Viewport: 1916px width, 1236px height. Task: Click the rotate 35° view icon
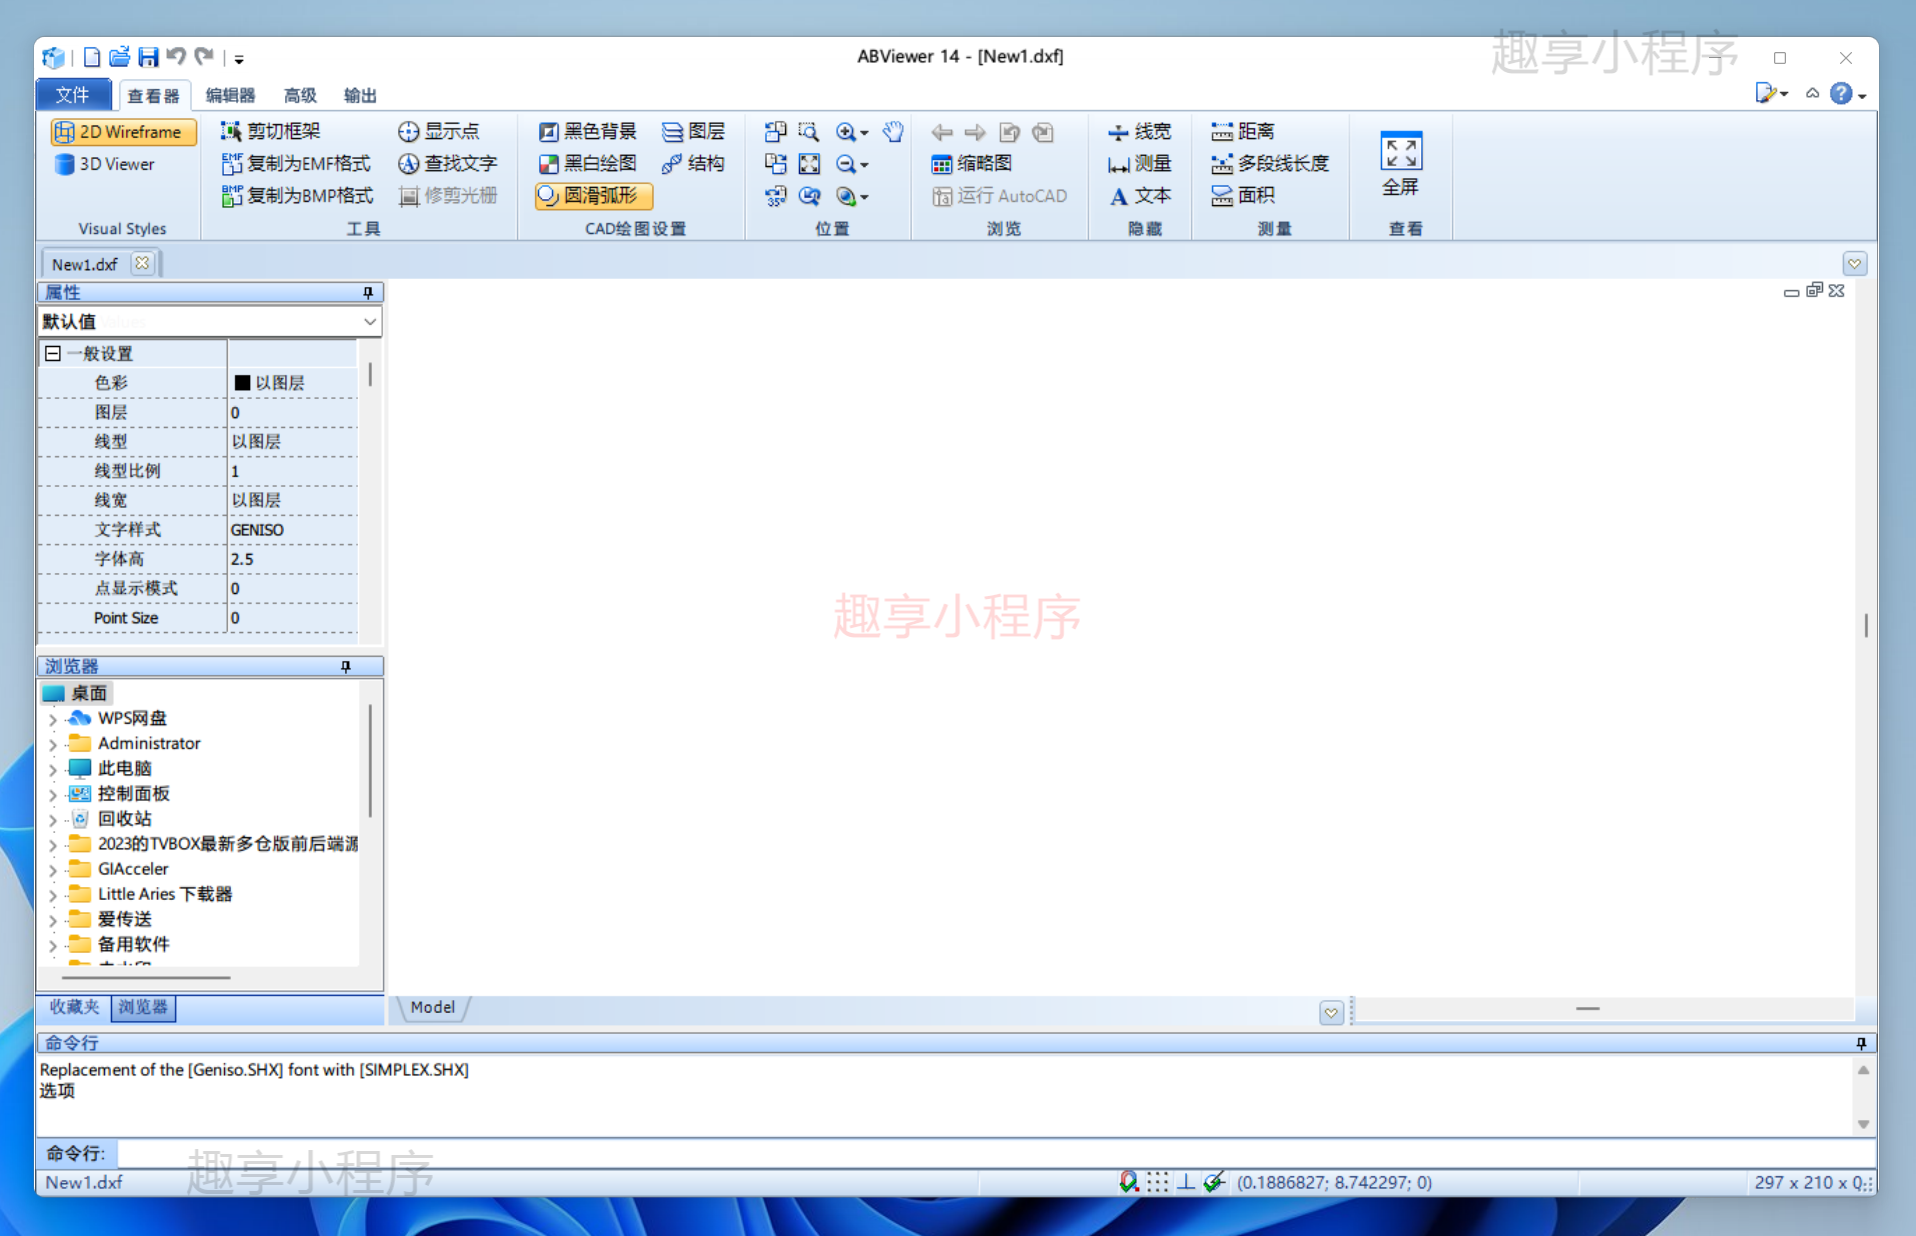tap(776, 195)
